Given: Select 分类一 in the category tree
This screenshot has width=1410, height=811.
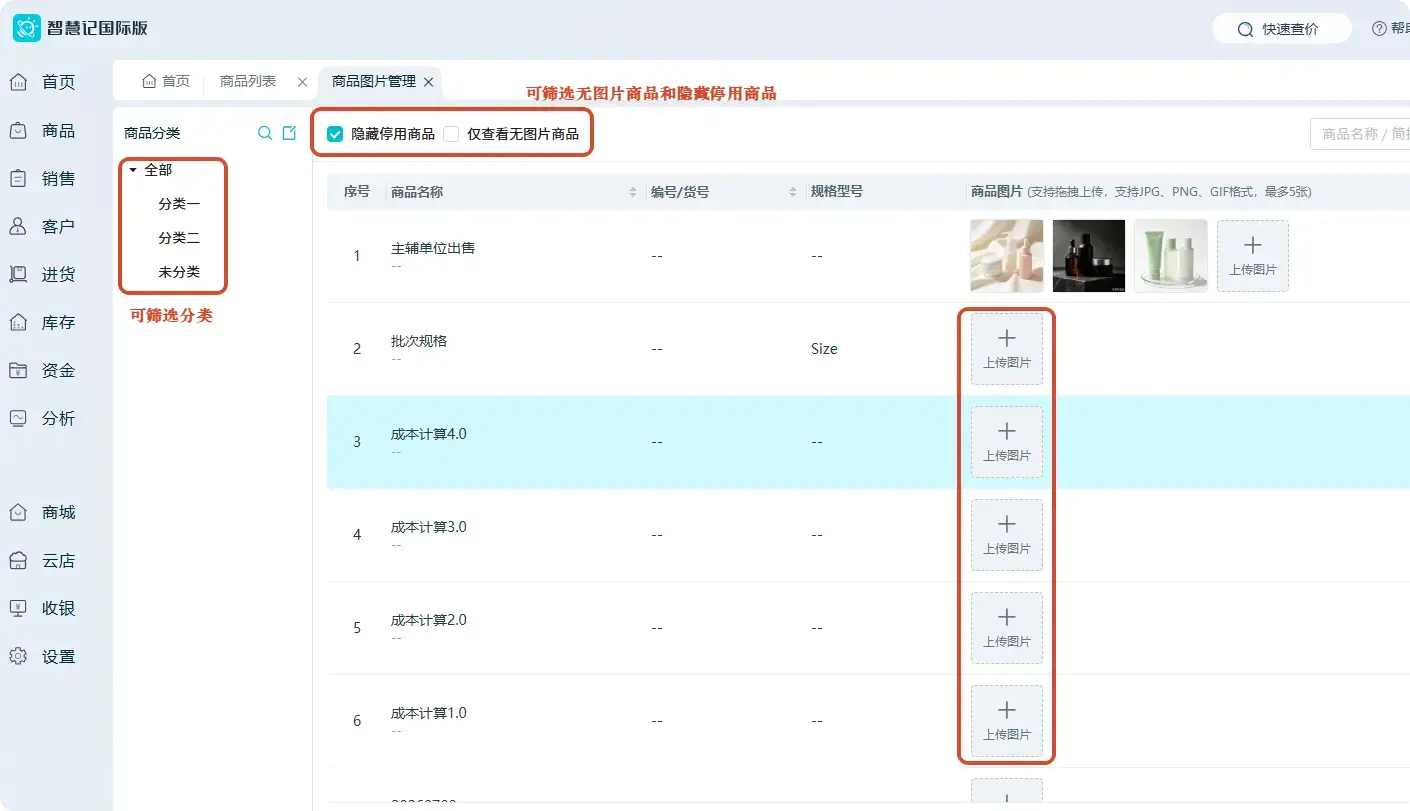Looking at the screenshot, I should [179, 204].
